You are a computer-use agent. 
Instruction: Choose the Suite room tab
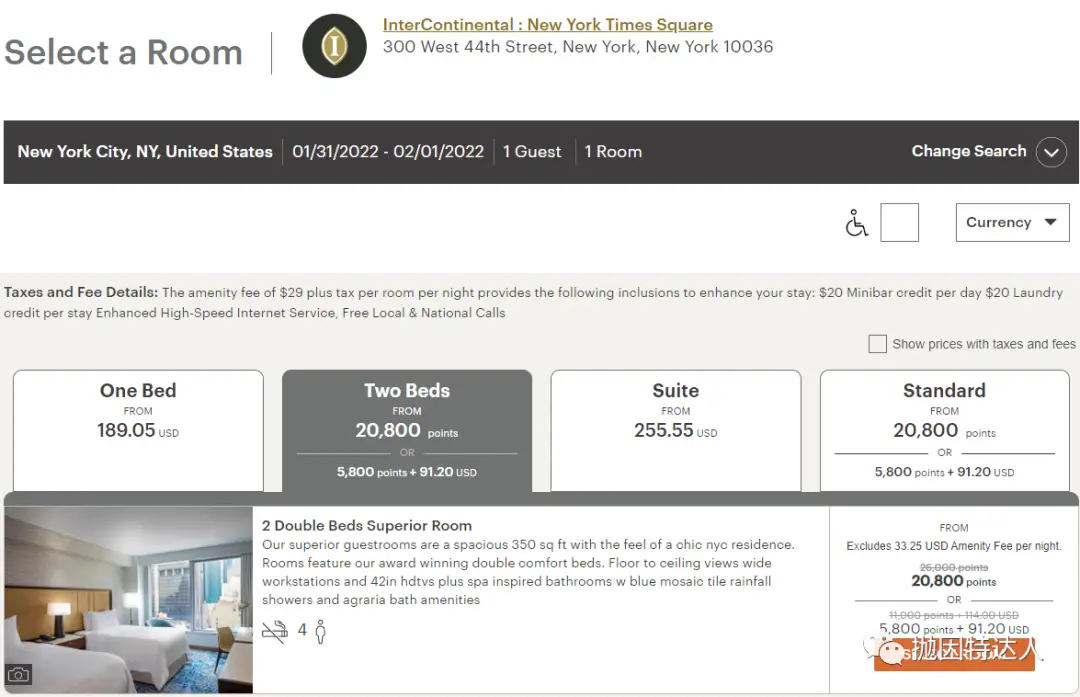point(676,430)
